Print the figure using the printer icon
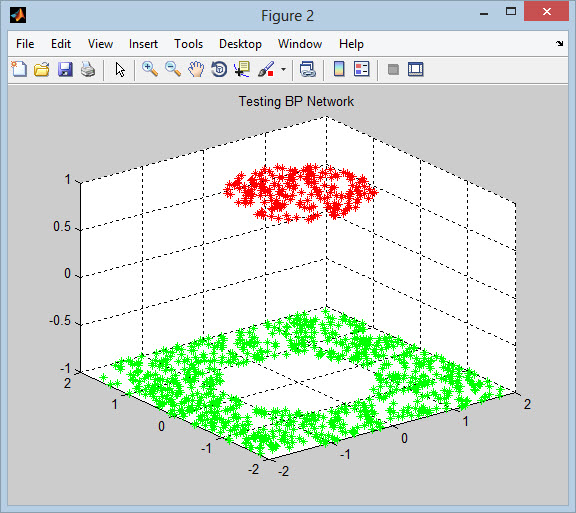Image resolution: width=576 pixels, height=513 pixels. point(88,69)
